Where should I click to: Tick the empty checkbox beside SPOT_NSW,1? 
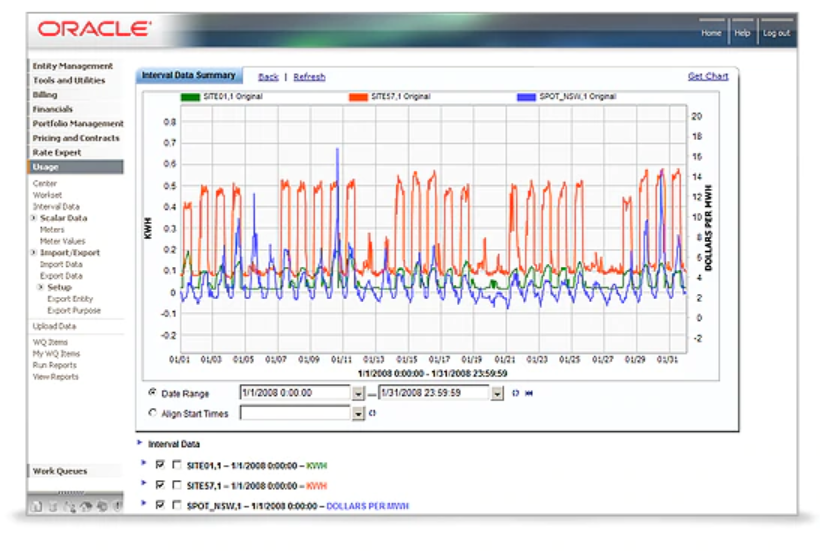coord(177,505)
